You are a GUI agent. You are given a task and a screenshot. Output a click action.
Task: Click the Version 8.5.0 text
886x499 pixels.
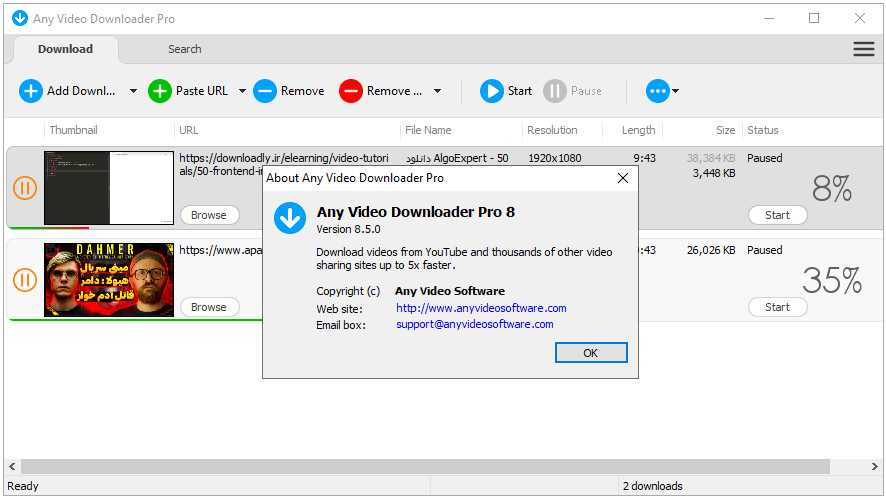(x=348, y=229)
